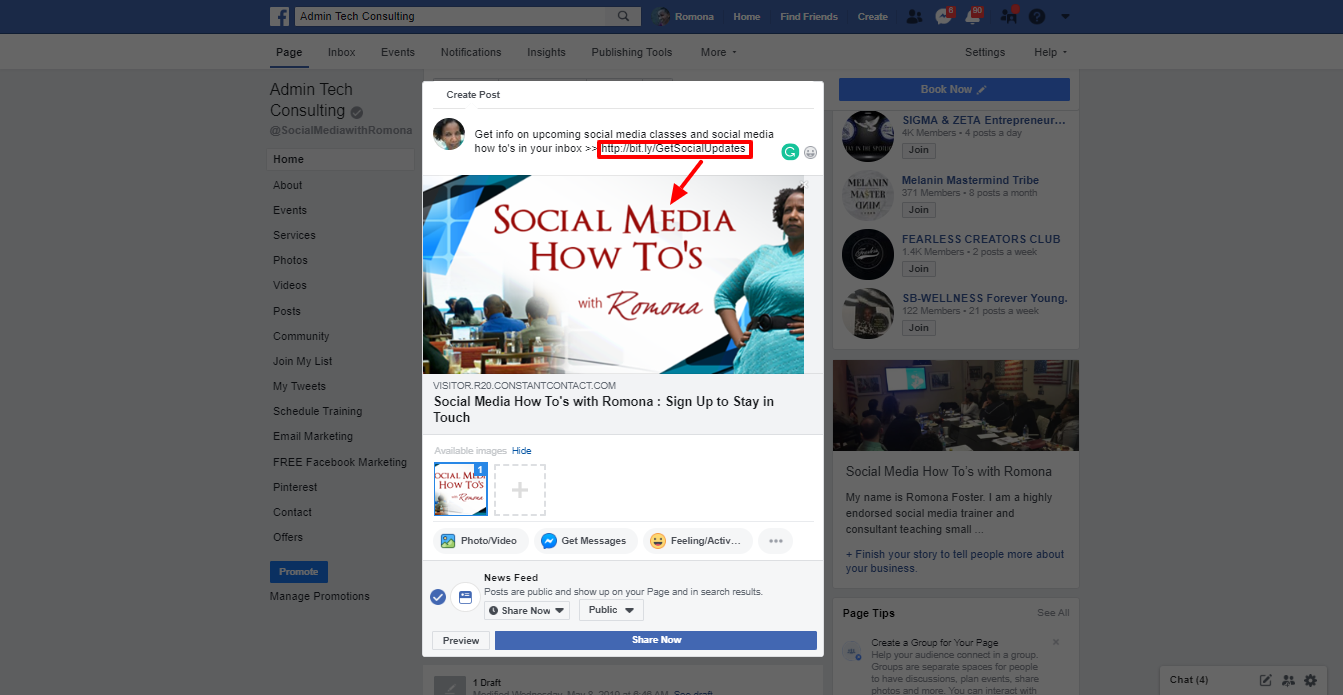Viewport: 1343px width, 695px height.
Task: Open more post options ellipsis
Action: click(x=775, y=541)
